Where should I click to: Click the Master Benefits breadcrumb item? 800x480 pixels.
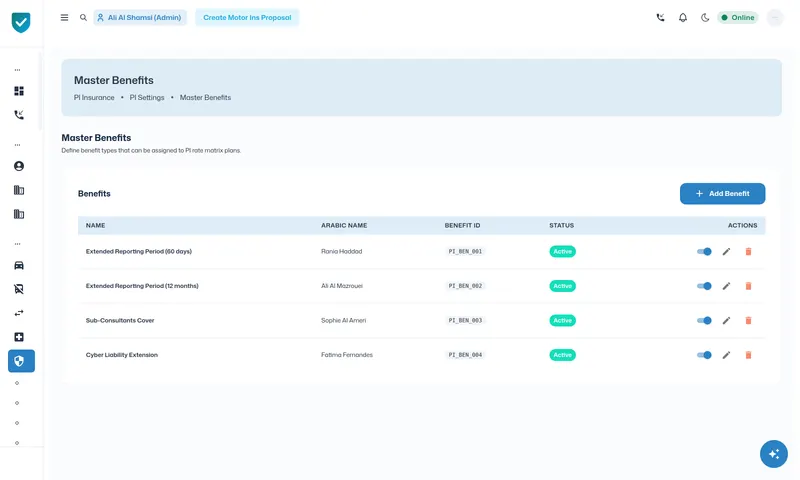205,97
